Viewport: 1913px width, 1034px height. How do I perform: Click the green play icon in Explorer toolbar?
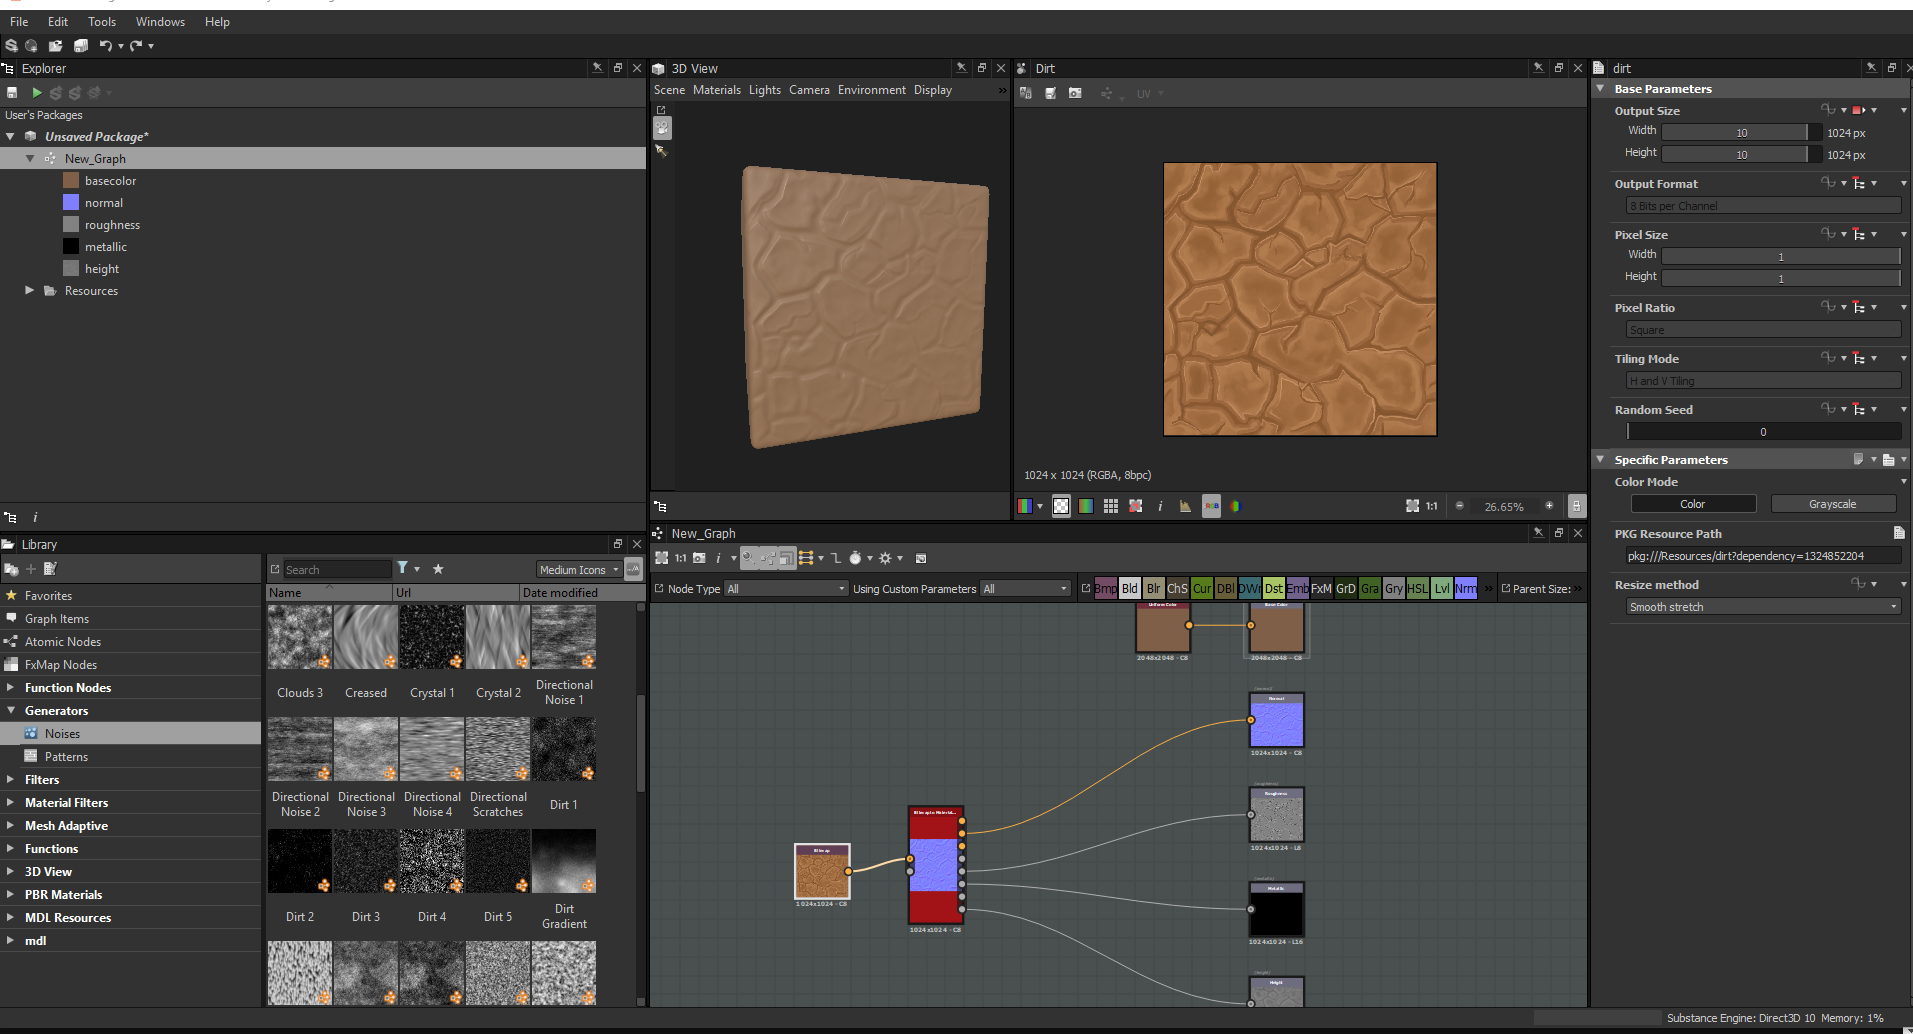click(x=37, y=93)
